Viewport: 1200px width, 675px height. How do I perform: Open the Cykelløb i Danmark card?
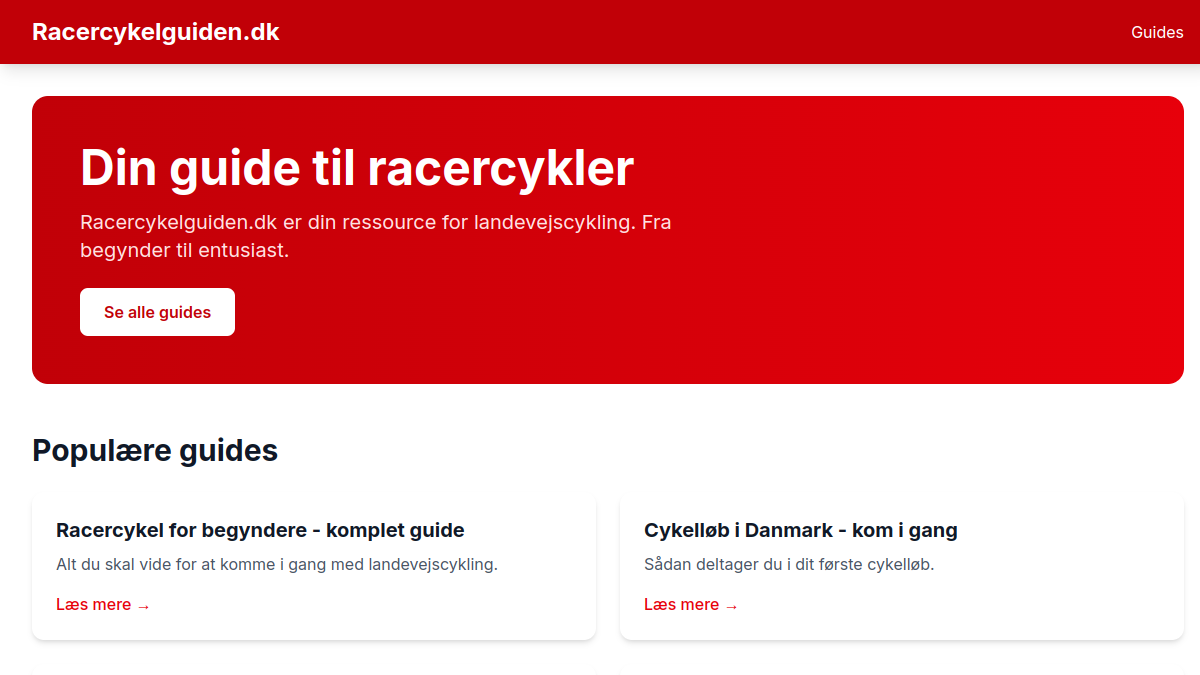coord(901,567)
